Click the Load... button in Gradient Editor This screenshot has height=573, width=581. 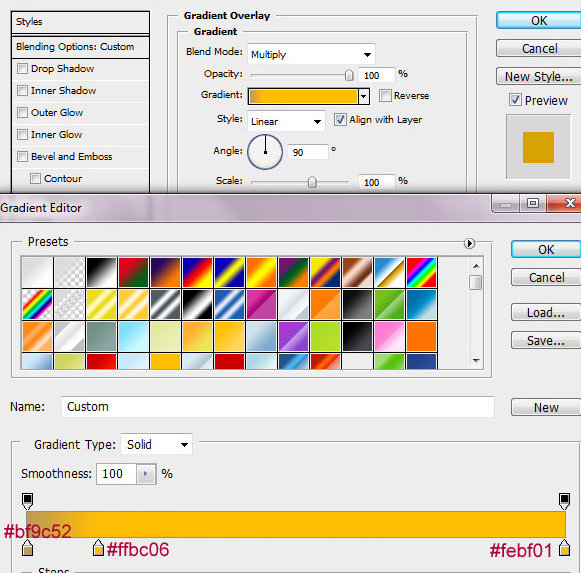click(545, 312)
